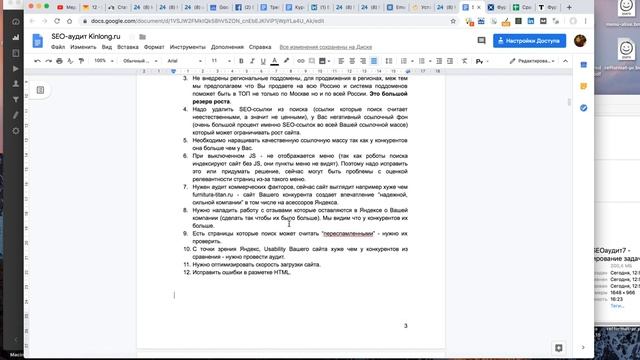
Task: Click the document title SEO-аудит Kinlong.ru
Action: pyautogui.click(x=86, y=36)
